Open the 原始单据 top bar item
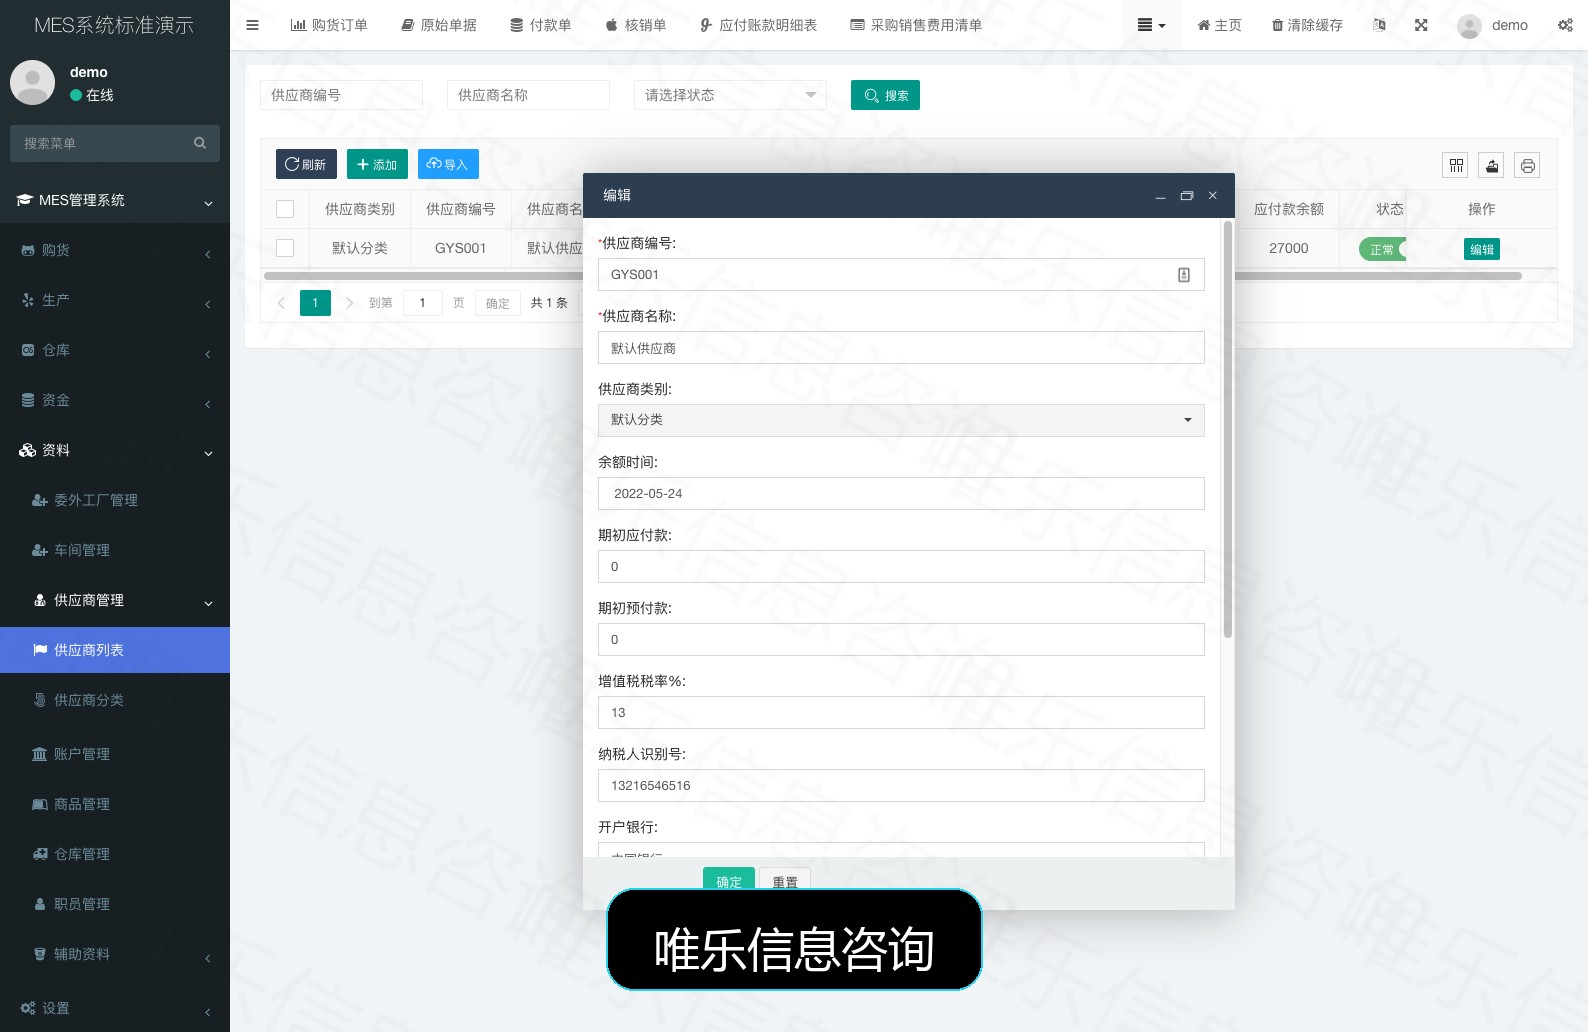1588x1032 pixels. (439, 25)
